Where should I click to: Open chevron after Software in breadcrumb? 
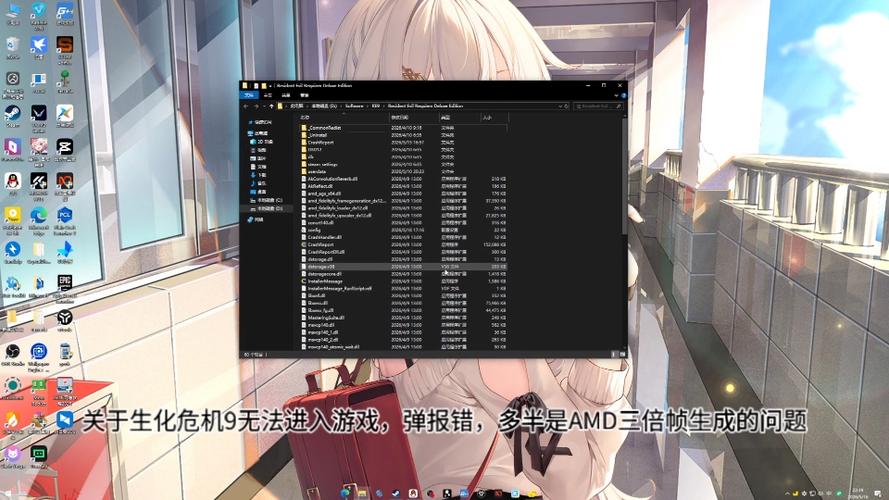[368, 106]
